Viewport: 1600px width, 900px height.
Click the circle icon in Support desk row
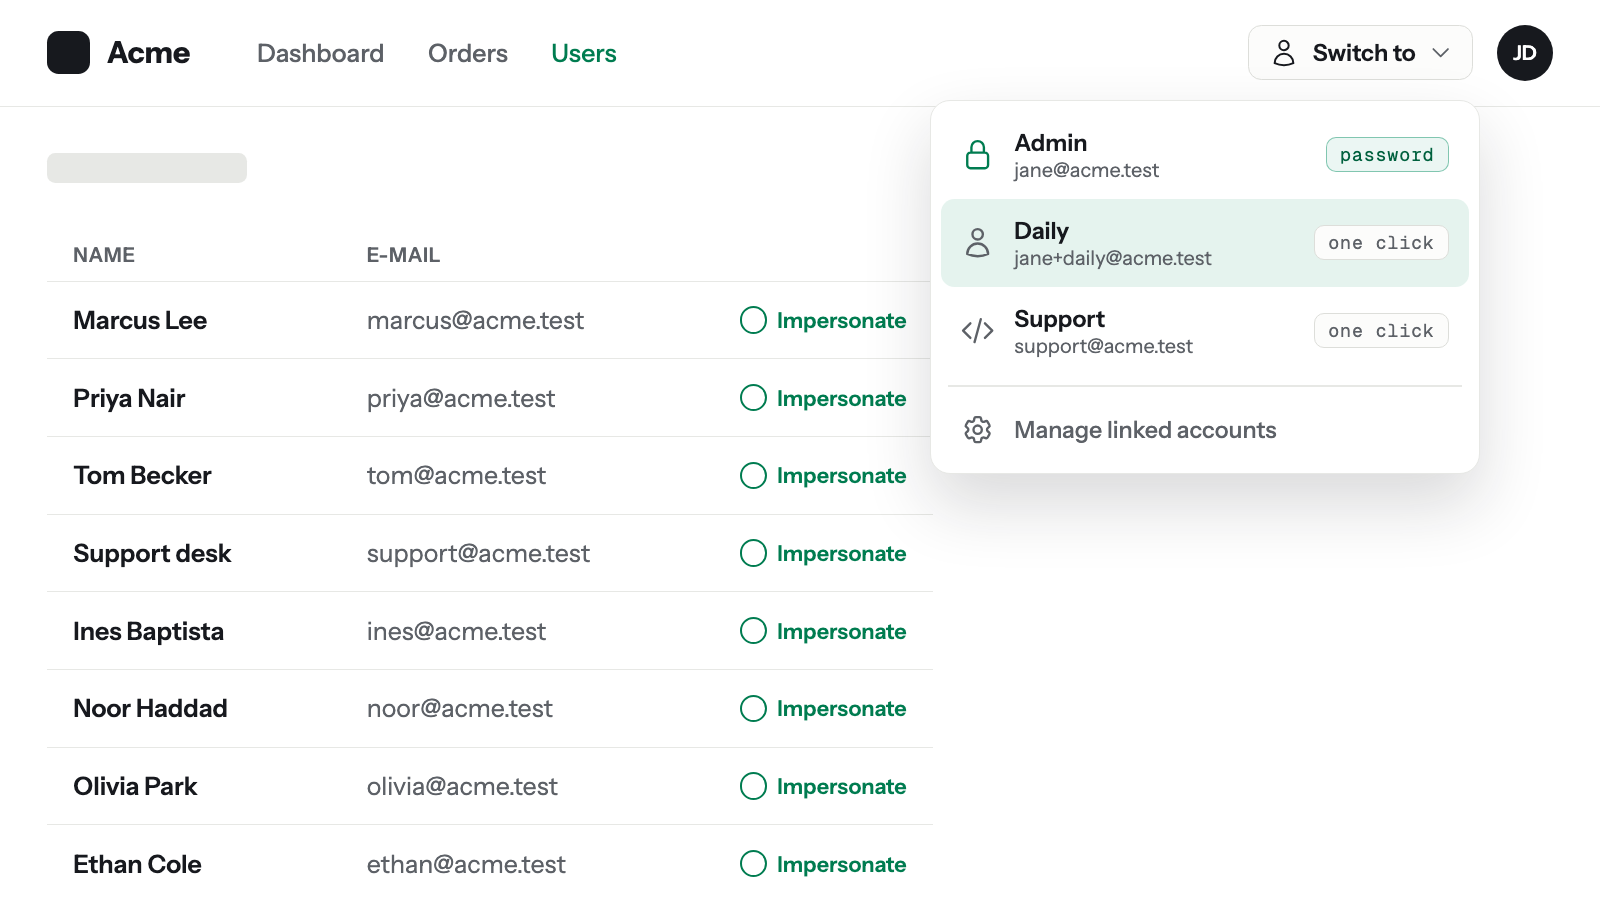pos(753,553)
